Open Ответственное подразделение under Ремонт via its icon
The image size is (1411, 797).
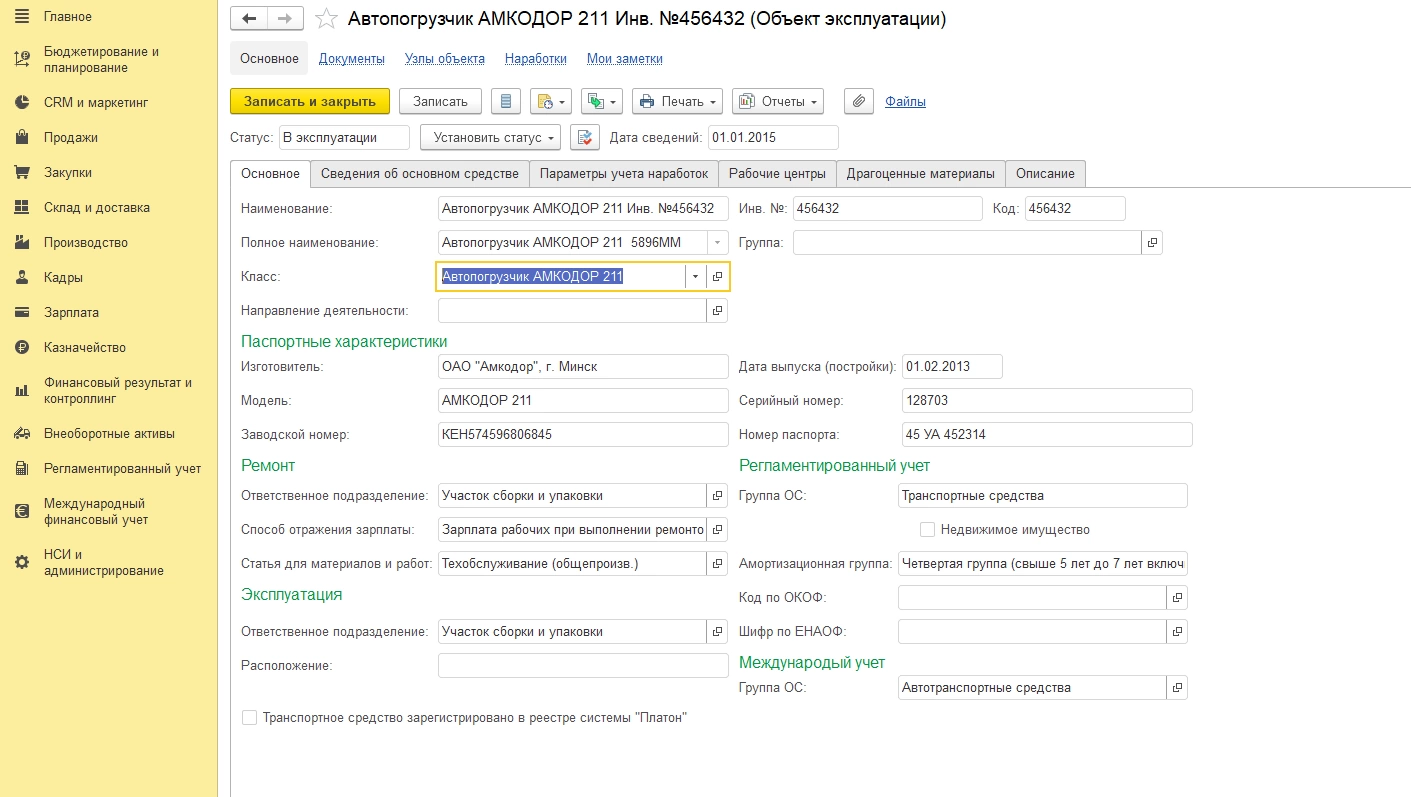click(x=717, y=496)
